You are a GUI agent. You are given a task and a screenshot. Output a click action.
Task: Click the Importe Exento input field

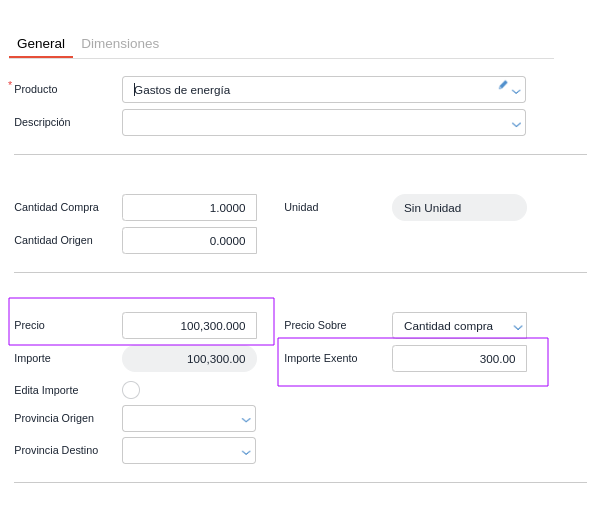[459, 359]
